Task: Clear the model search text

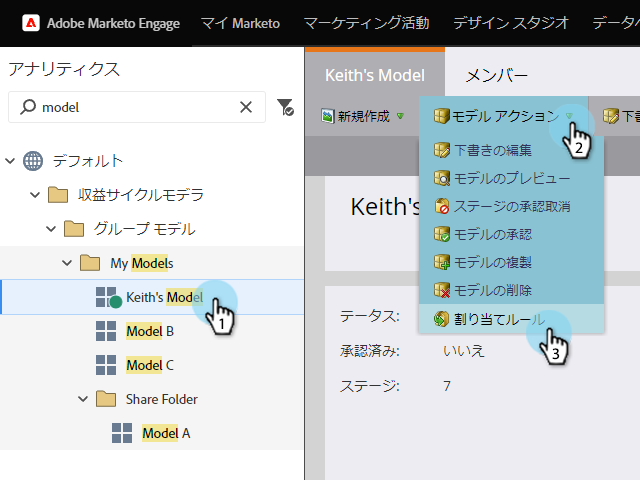Action: 246,107
